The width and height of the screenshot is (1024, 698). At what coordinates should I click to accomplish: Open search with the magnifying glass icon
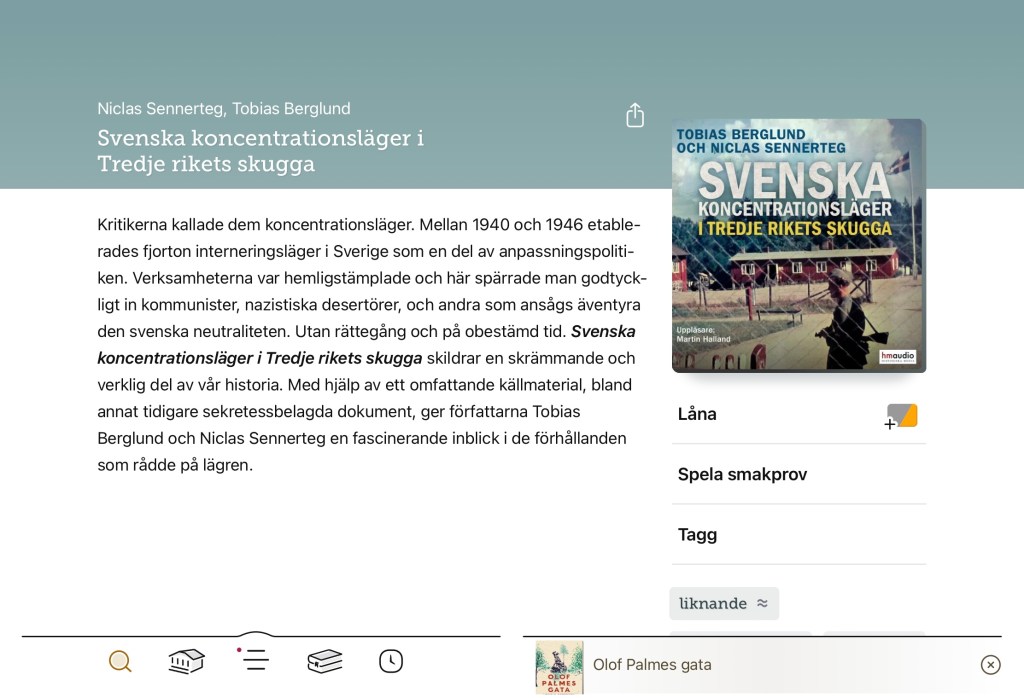120,661
